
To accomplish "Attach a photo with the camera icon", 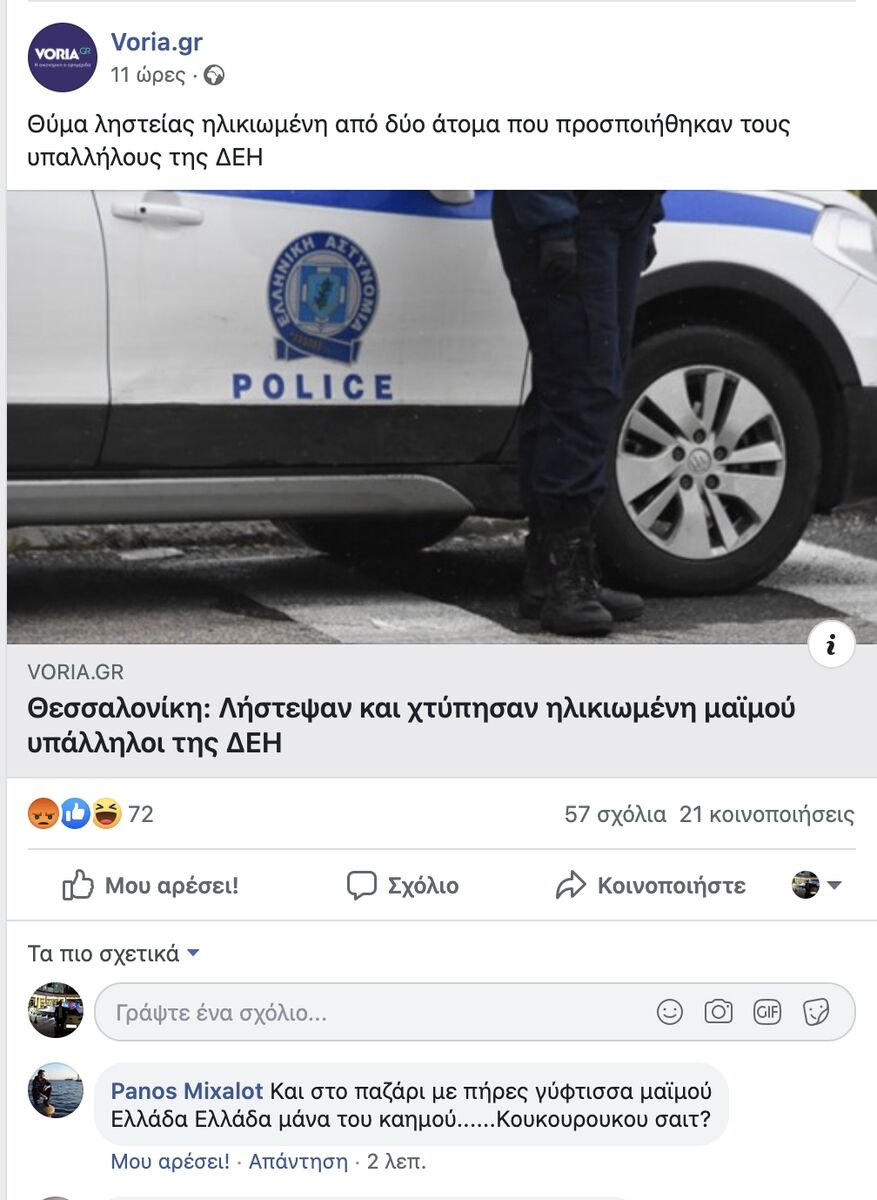I will pyautogui.click(x=718, y=1012).
